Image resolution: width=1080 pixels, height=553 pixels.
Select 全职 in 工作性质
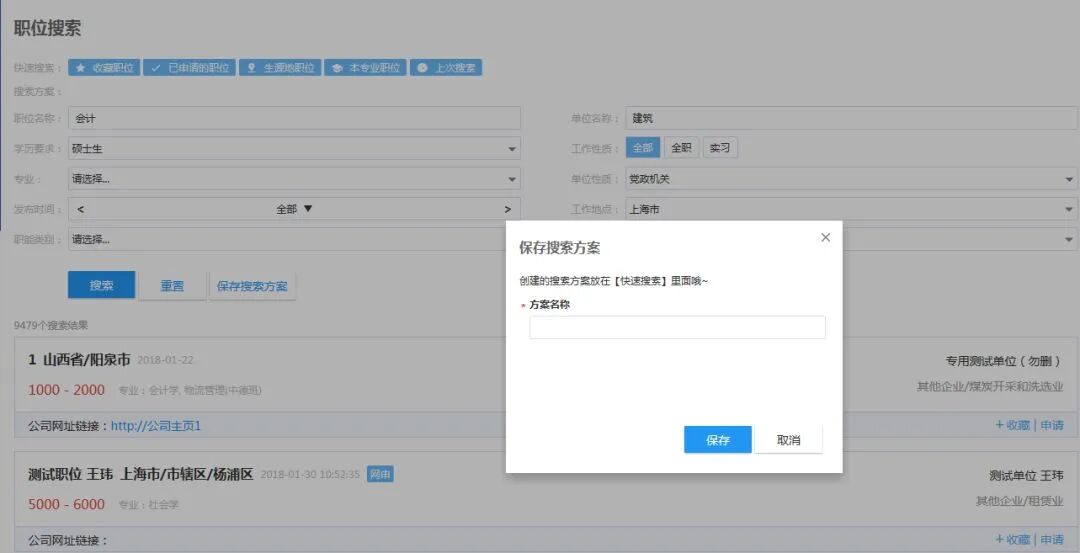(681, 147)
